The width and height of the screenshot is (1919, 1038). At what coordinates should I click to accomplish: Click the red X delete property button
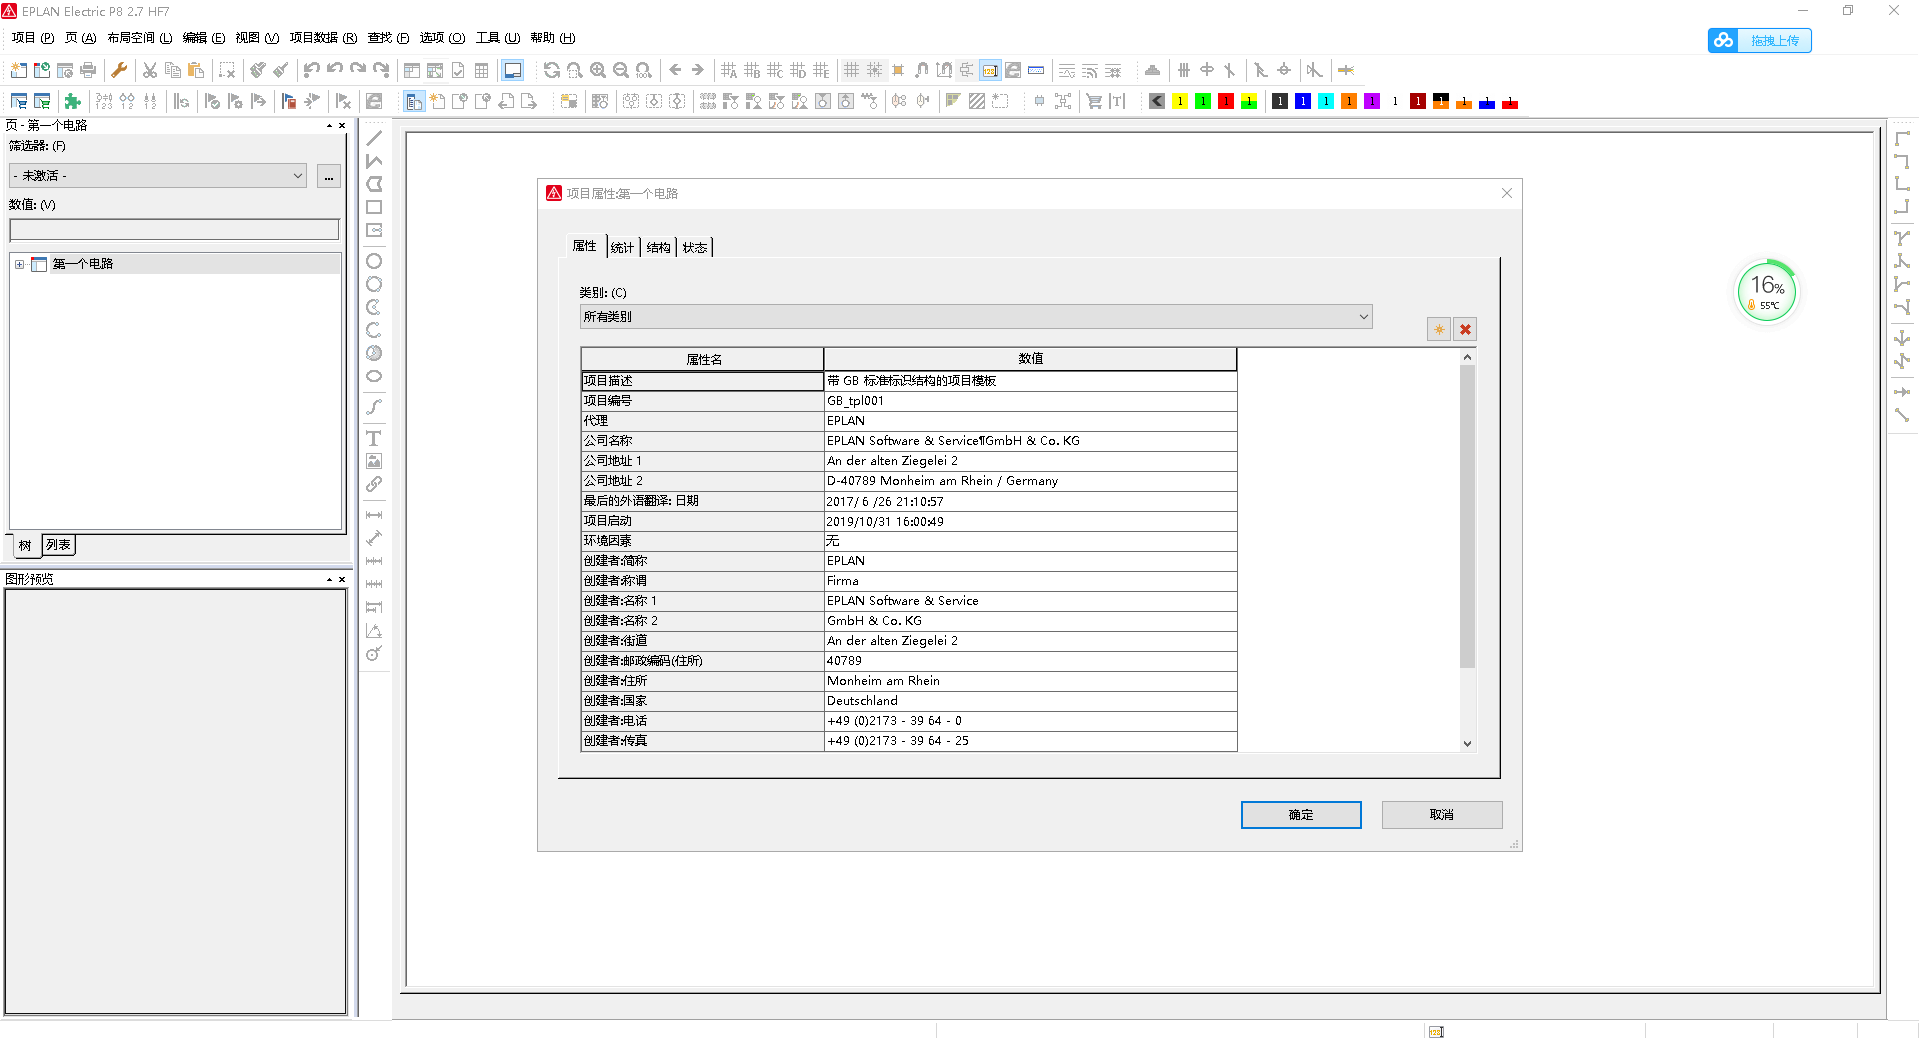(x=1465, y=329)
